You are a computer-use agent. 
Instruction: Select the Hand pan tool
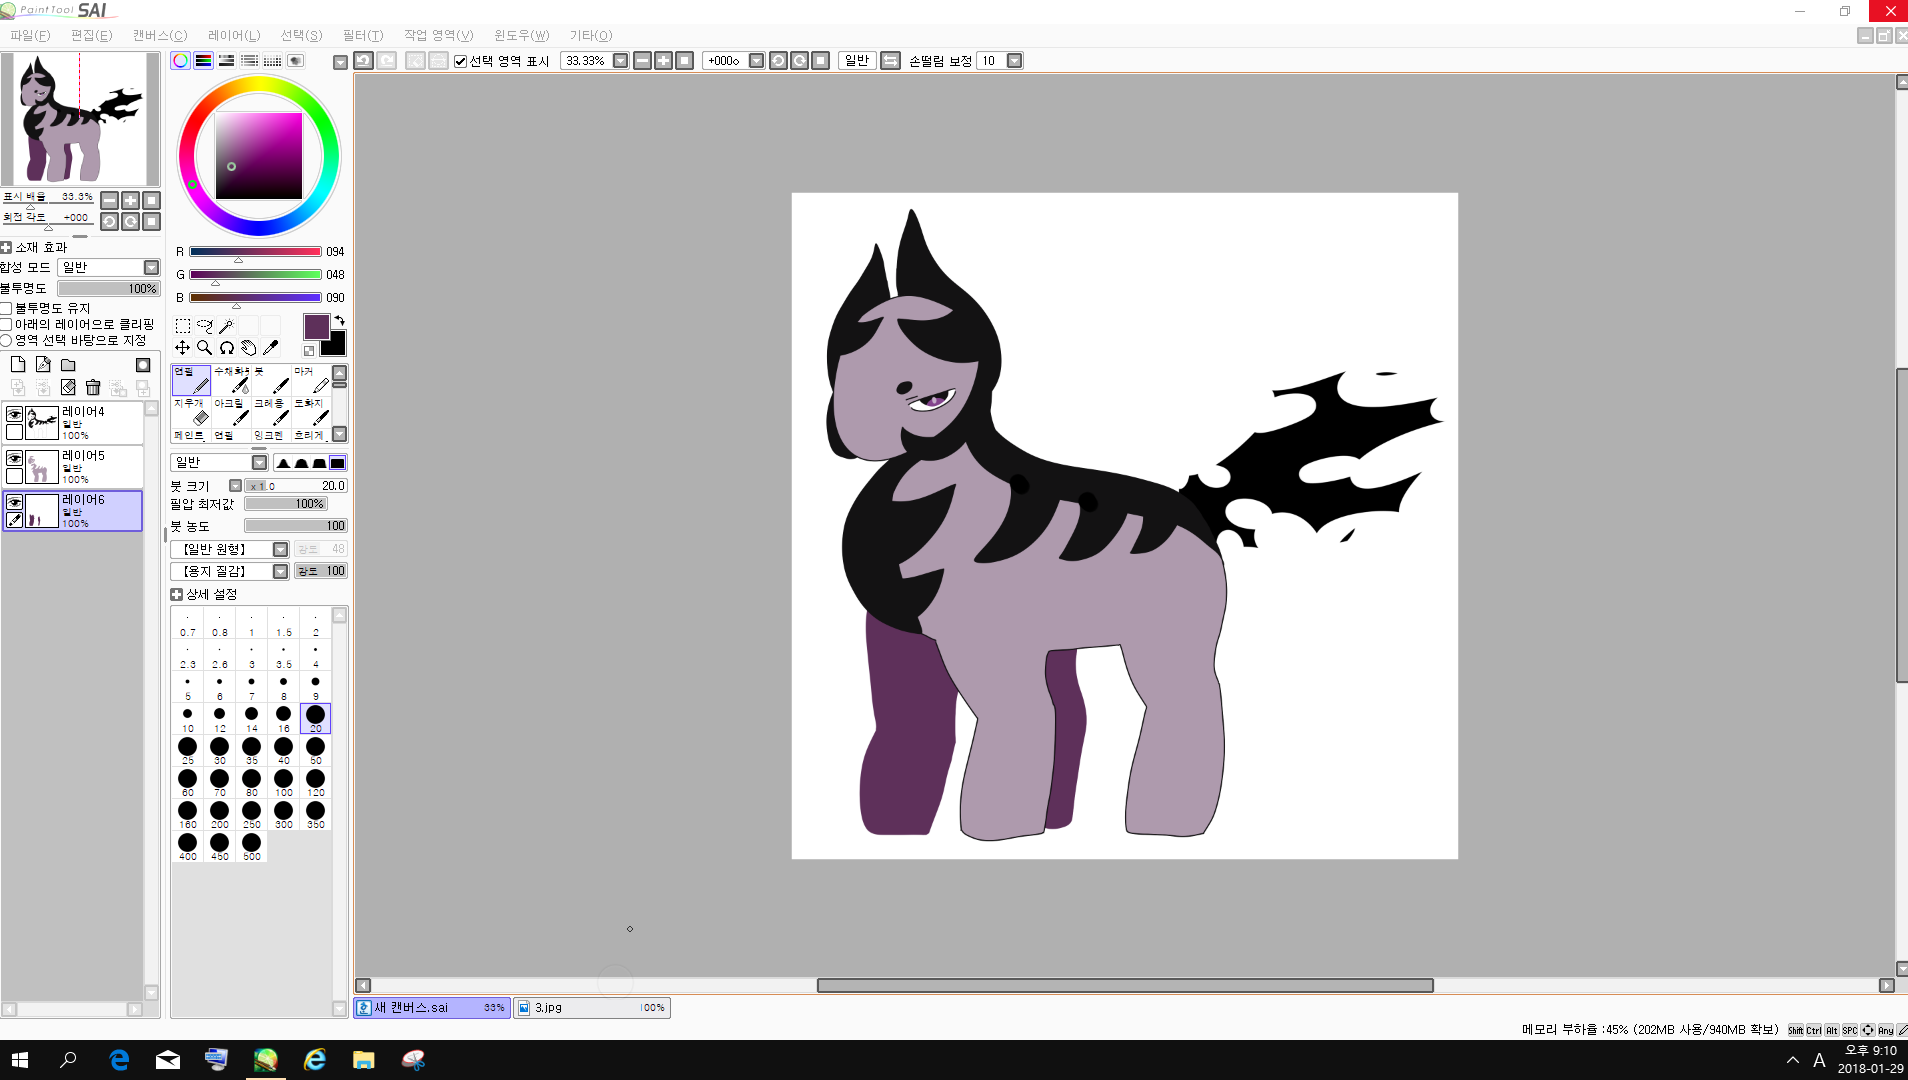[x=248, y=348]
